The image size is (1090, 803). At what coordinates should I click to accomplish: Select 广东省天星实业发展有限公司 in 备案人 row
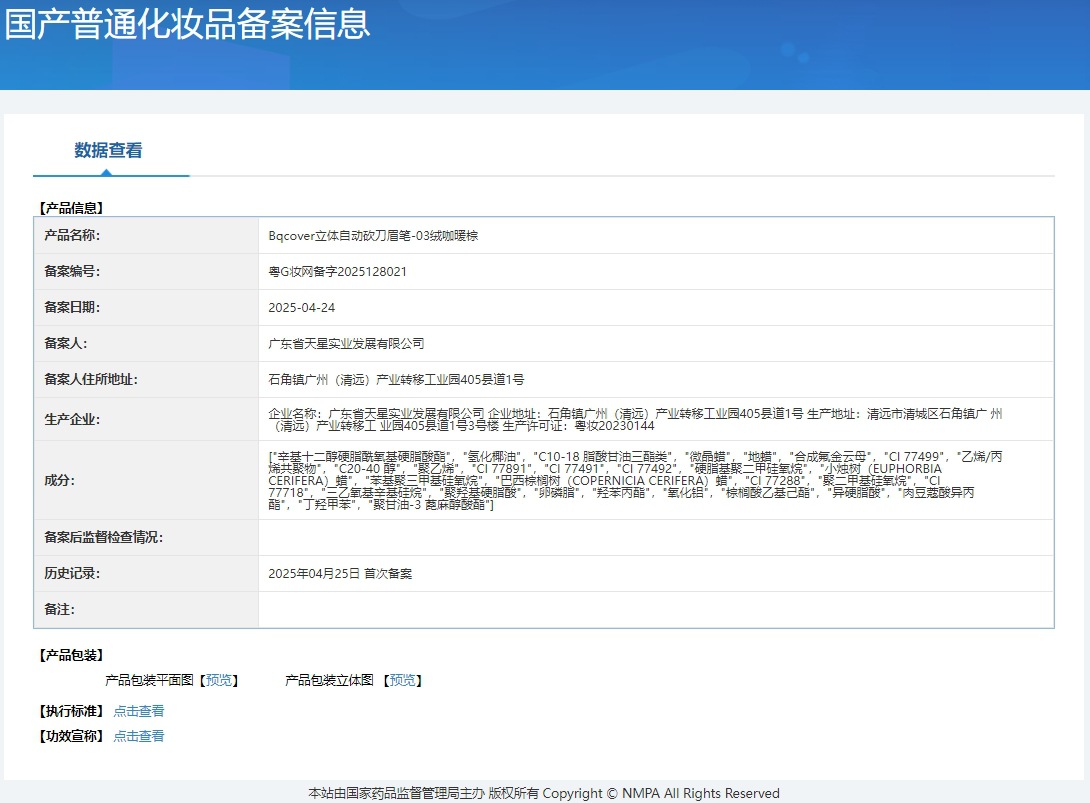coord(346,343)
